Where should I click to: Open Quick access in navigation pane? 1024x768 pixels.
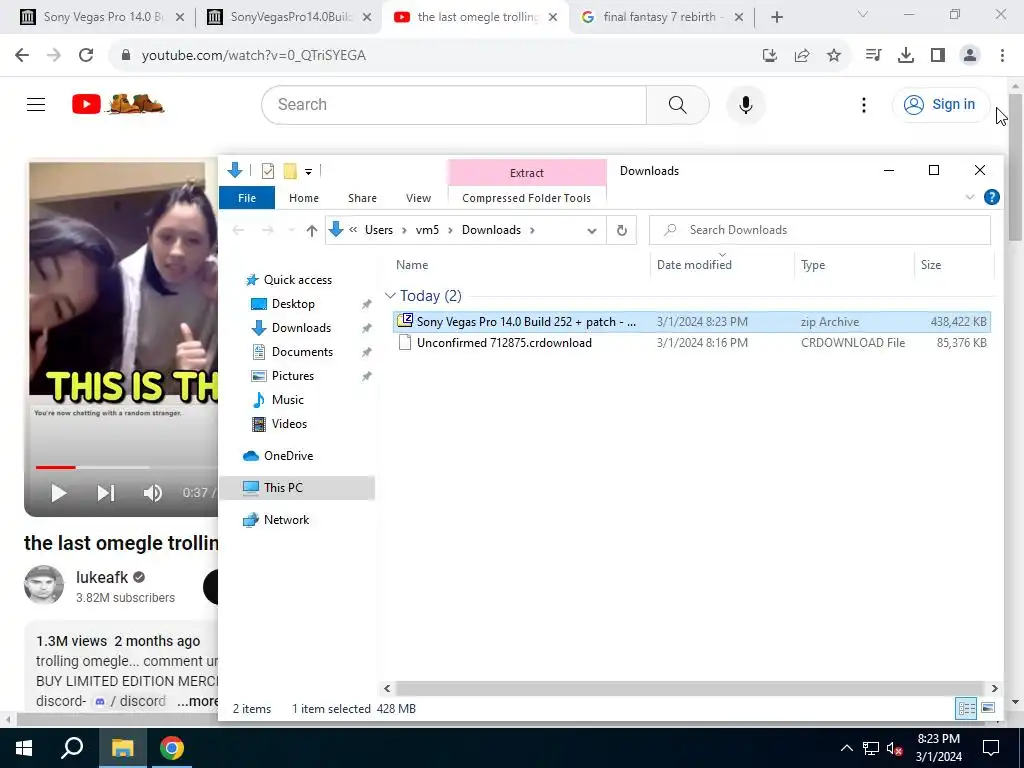tap(298, 280)
